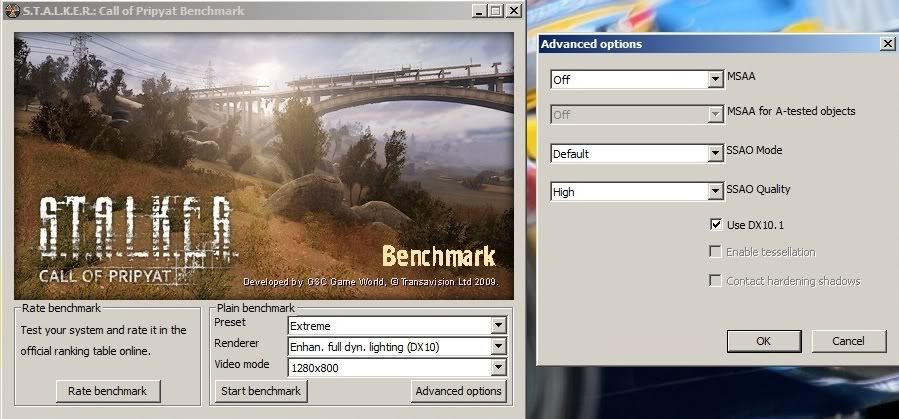Click the 'Renderer' label text

(x=237, y=343)
